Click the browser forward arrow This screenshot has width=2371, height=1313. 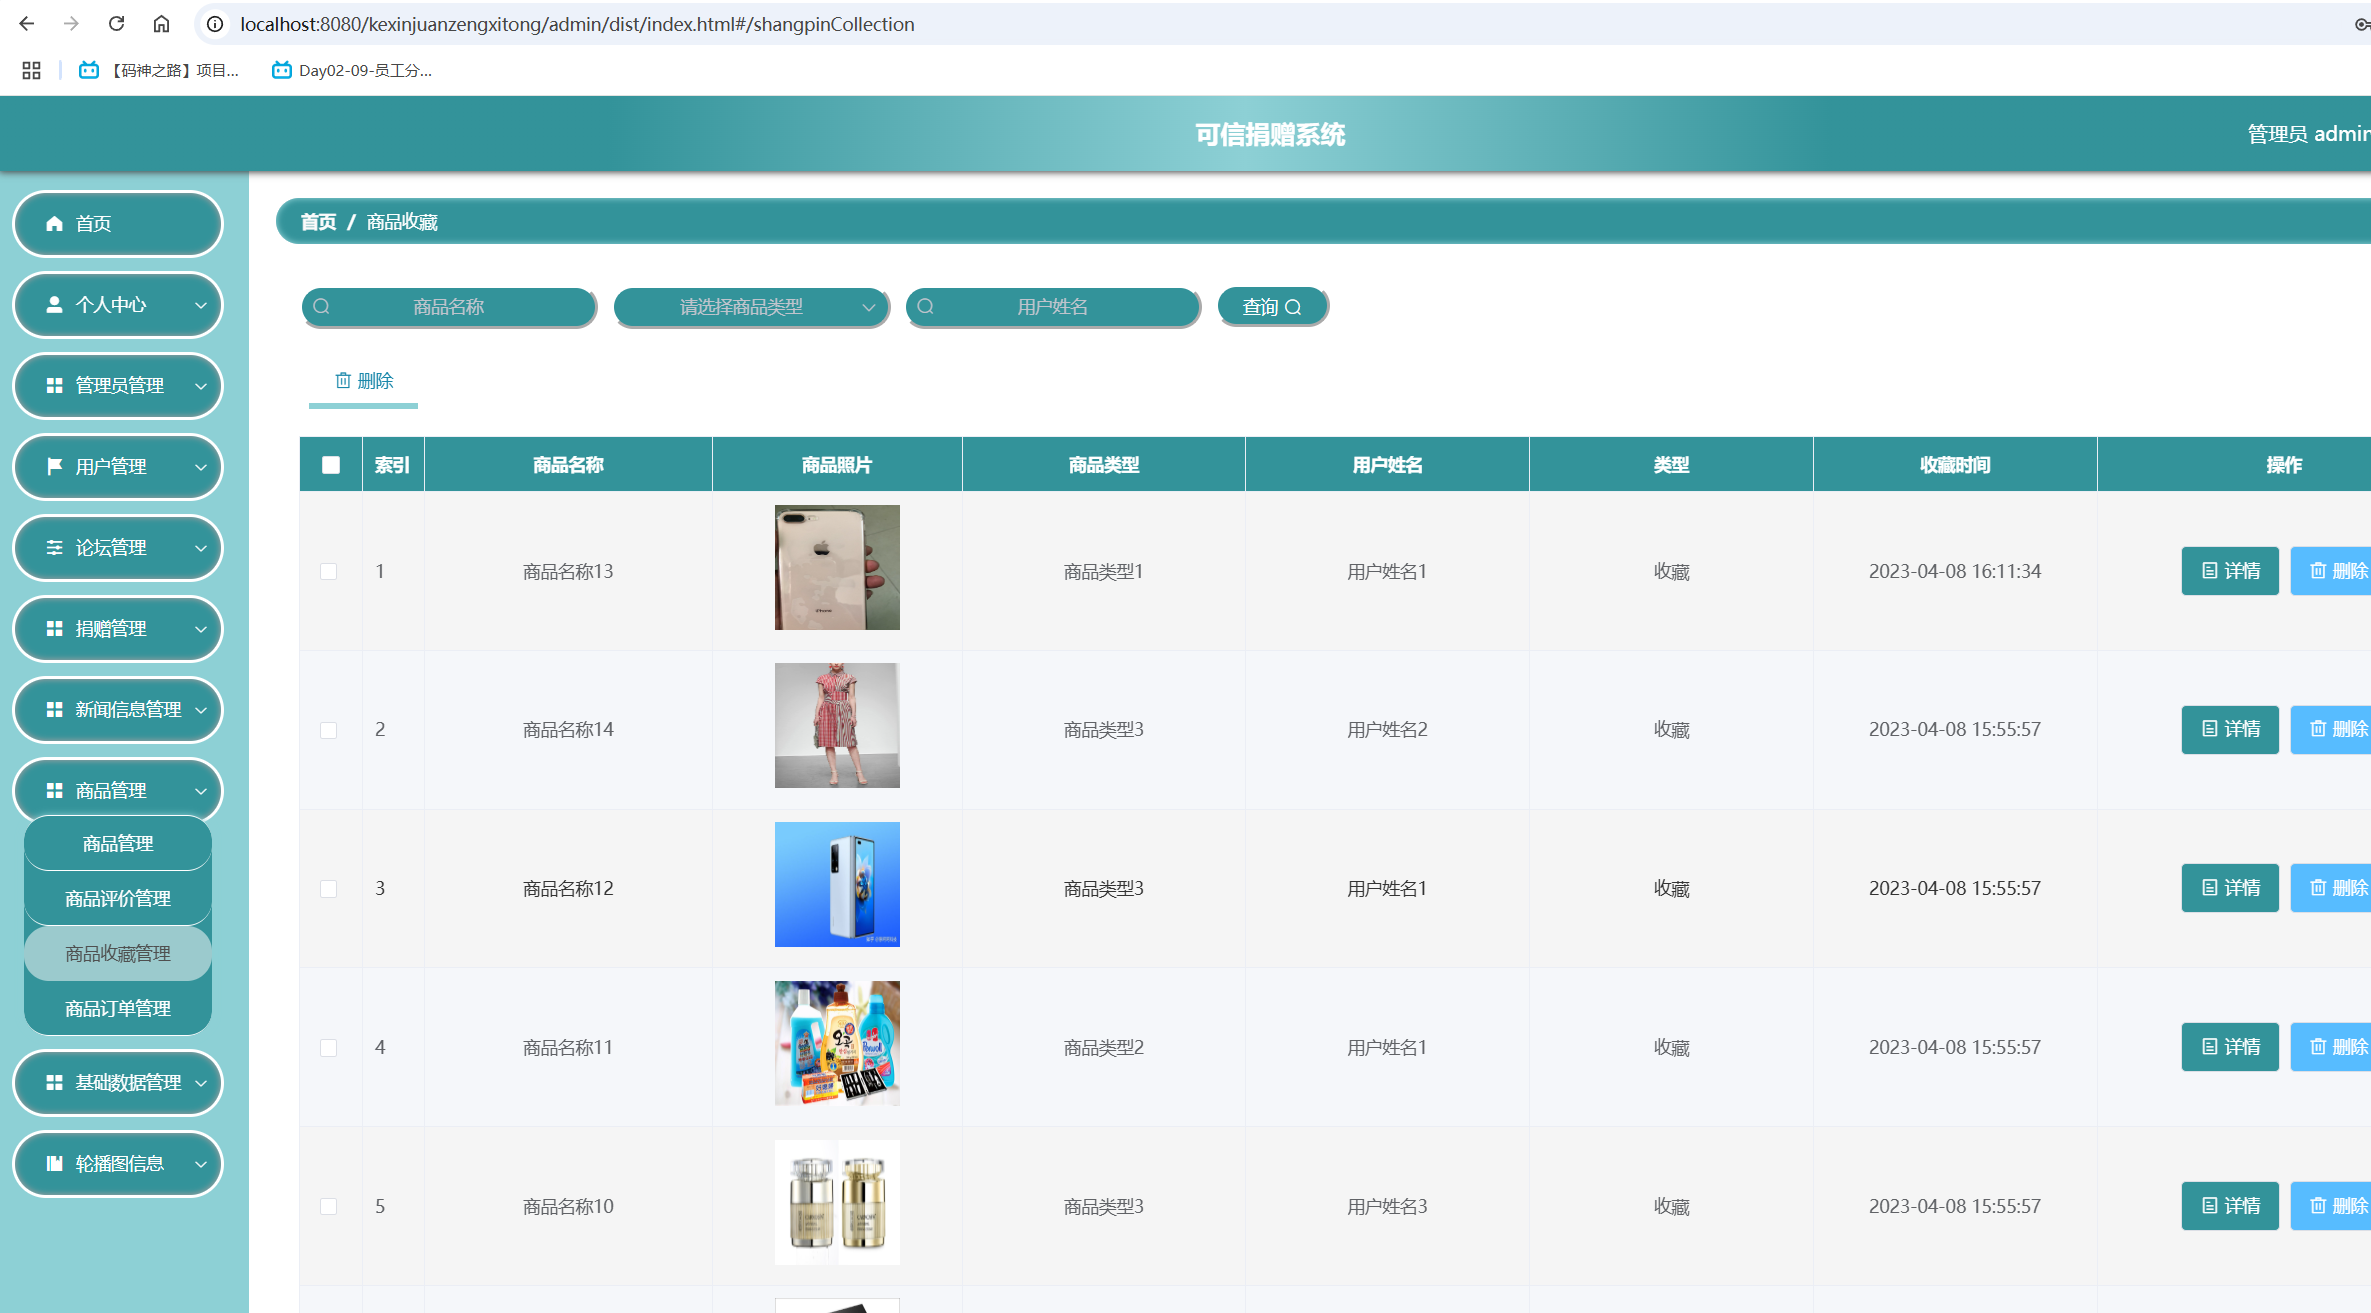(x=71, y=24)
